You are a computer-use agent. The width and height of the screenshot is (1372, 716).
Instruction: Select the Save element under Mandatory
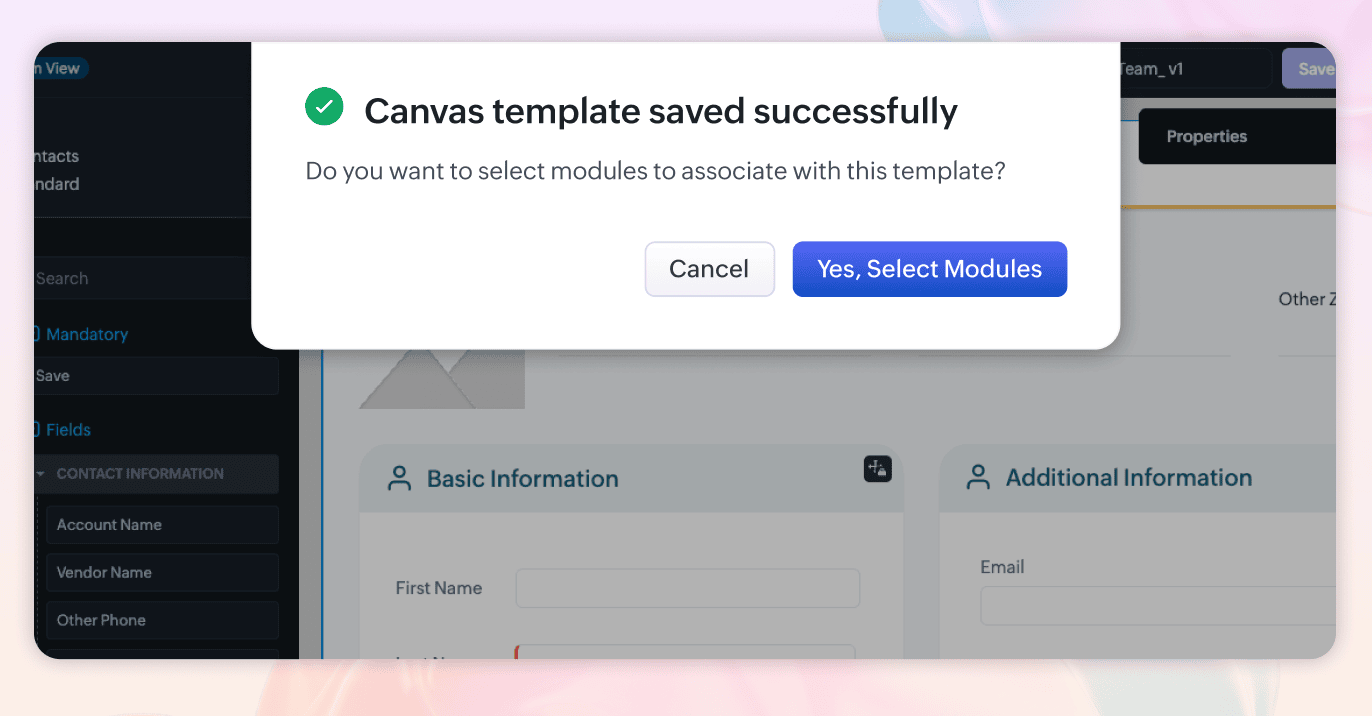(x=156, y=376)
